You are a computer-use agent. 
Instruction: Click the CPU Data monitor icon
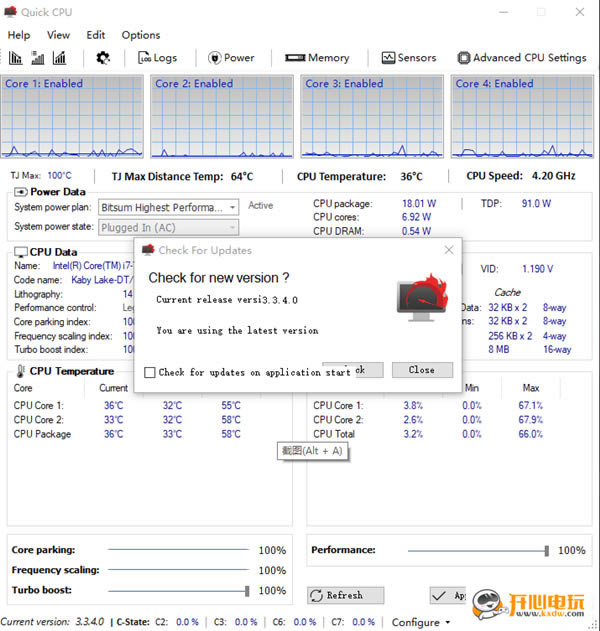[x=21, y=252]
